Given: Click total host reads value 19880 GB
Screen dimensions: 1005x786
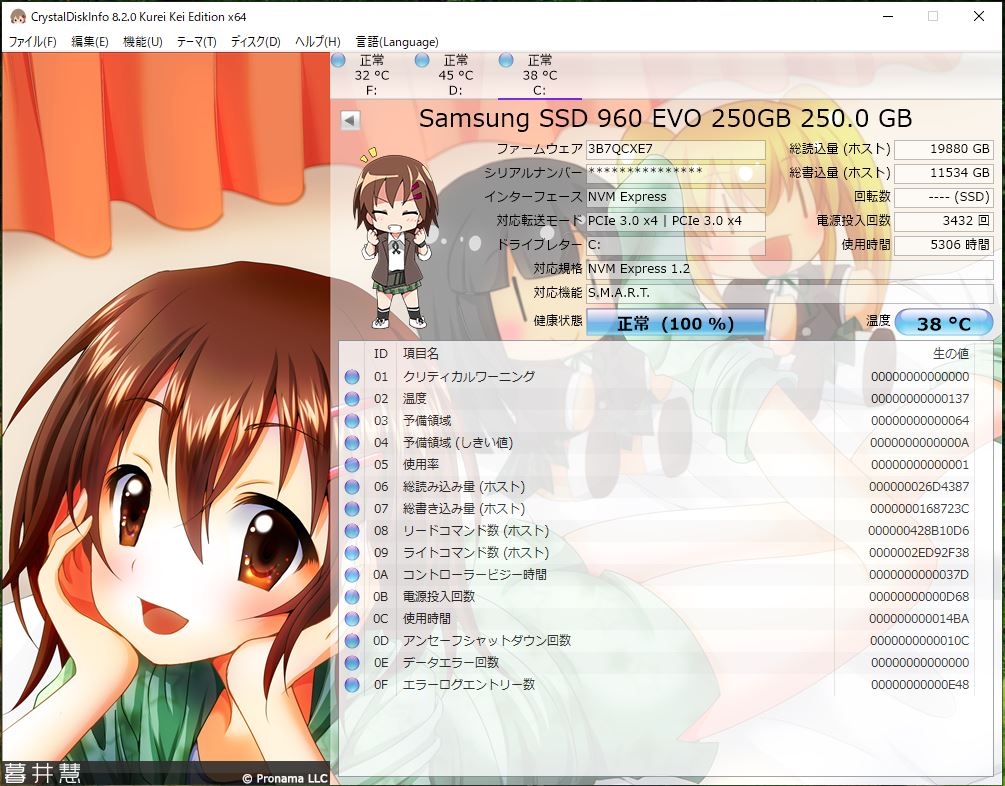Looking at the screenshot, I should (943, 149).
